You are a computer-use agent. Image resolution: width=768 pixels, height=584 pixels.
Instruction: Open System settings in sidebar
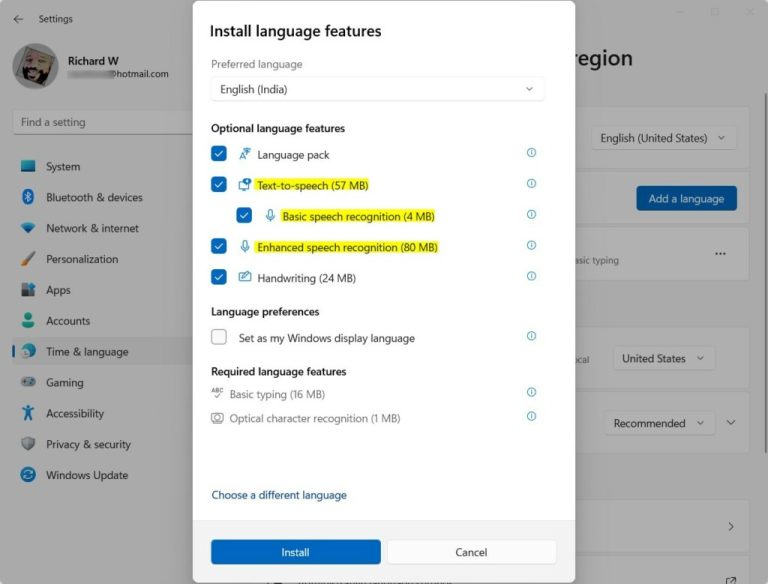tap(103, 167)
